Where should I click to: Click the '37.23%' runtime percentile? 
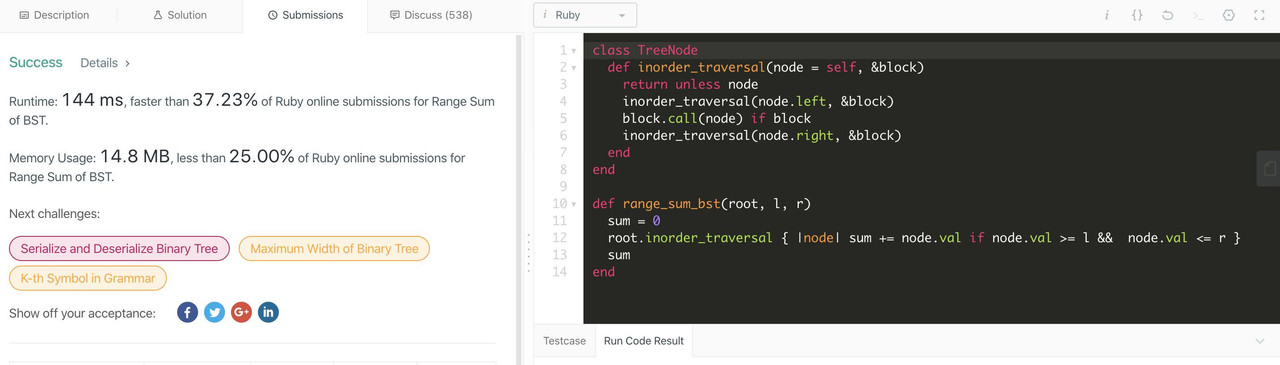pyautogui.click(x=225, y=100)
